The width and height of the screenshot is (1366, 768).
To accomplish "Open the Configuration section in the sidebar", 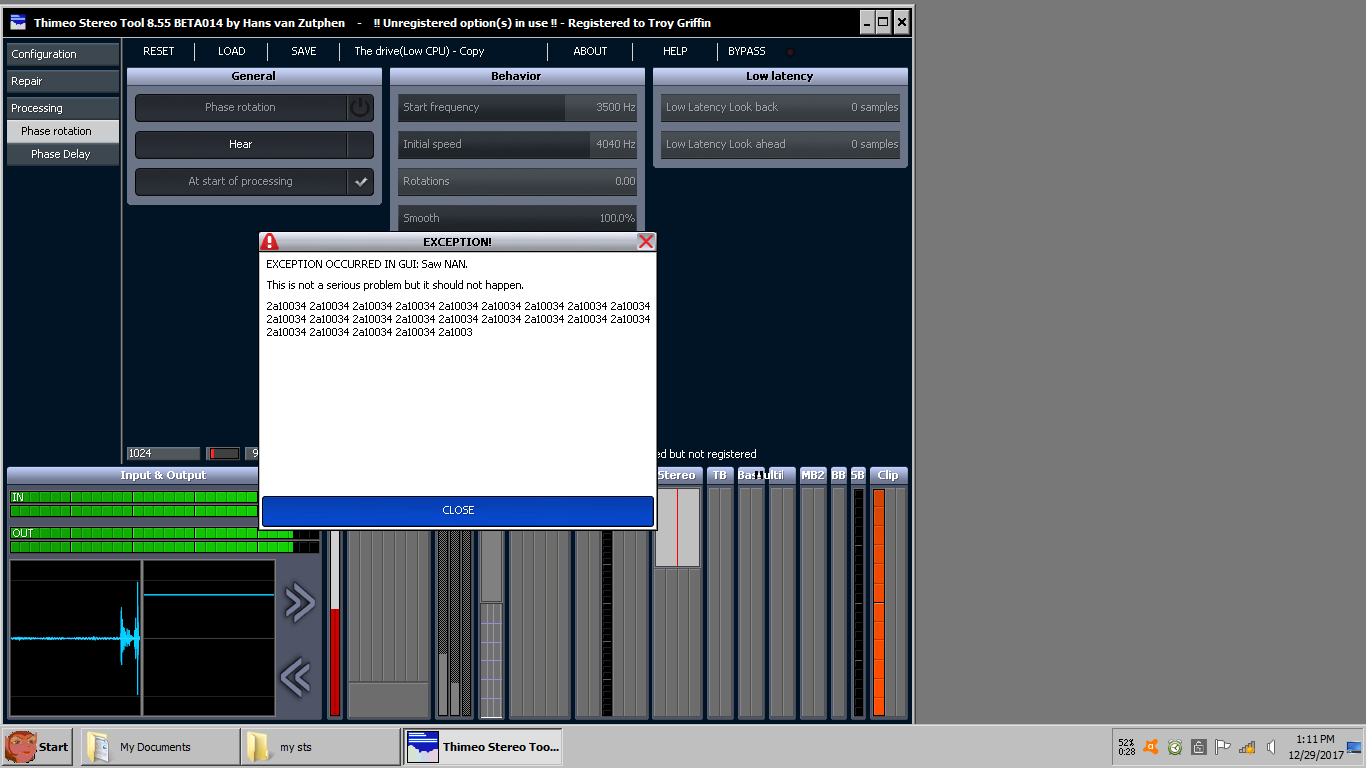I will (x=62, y=54).
